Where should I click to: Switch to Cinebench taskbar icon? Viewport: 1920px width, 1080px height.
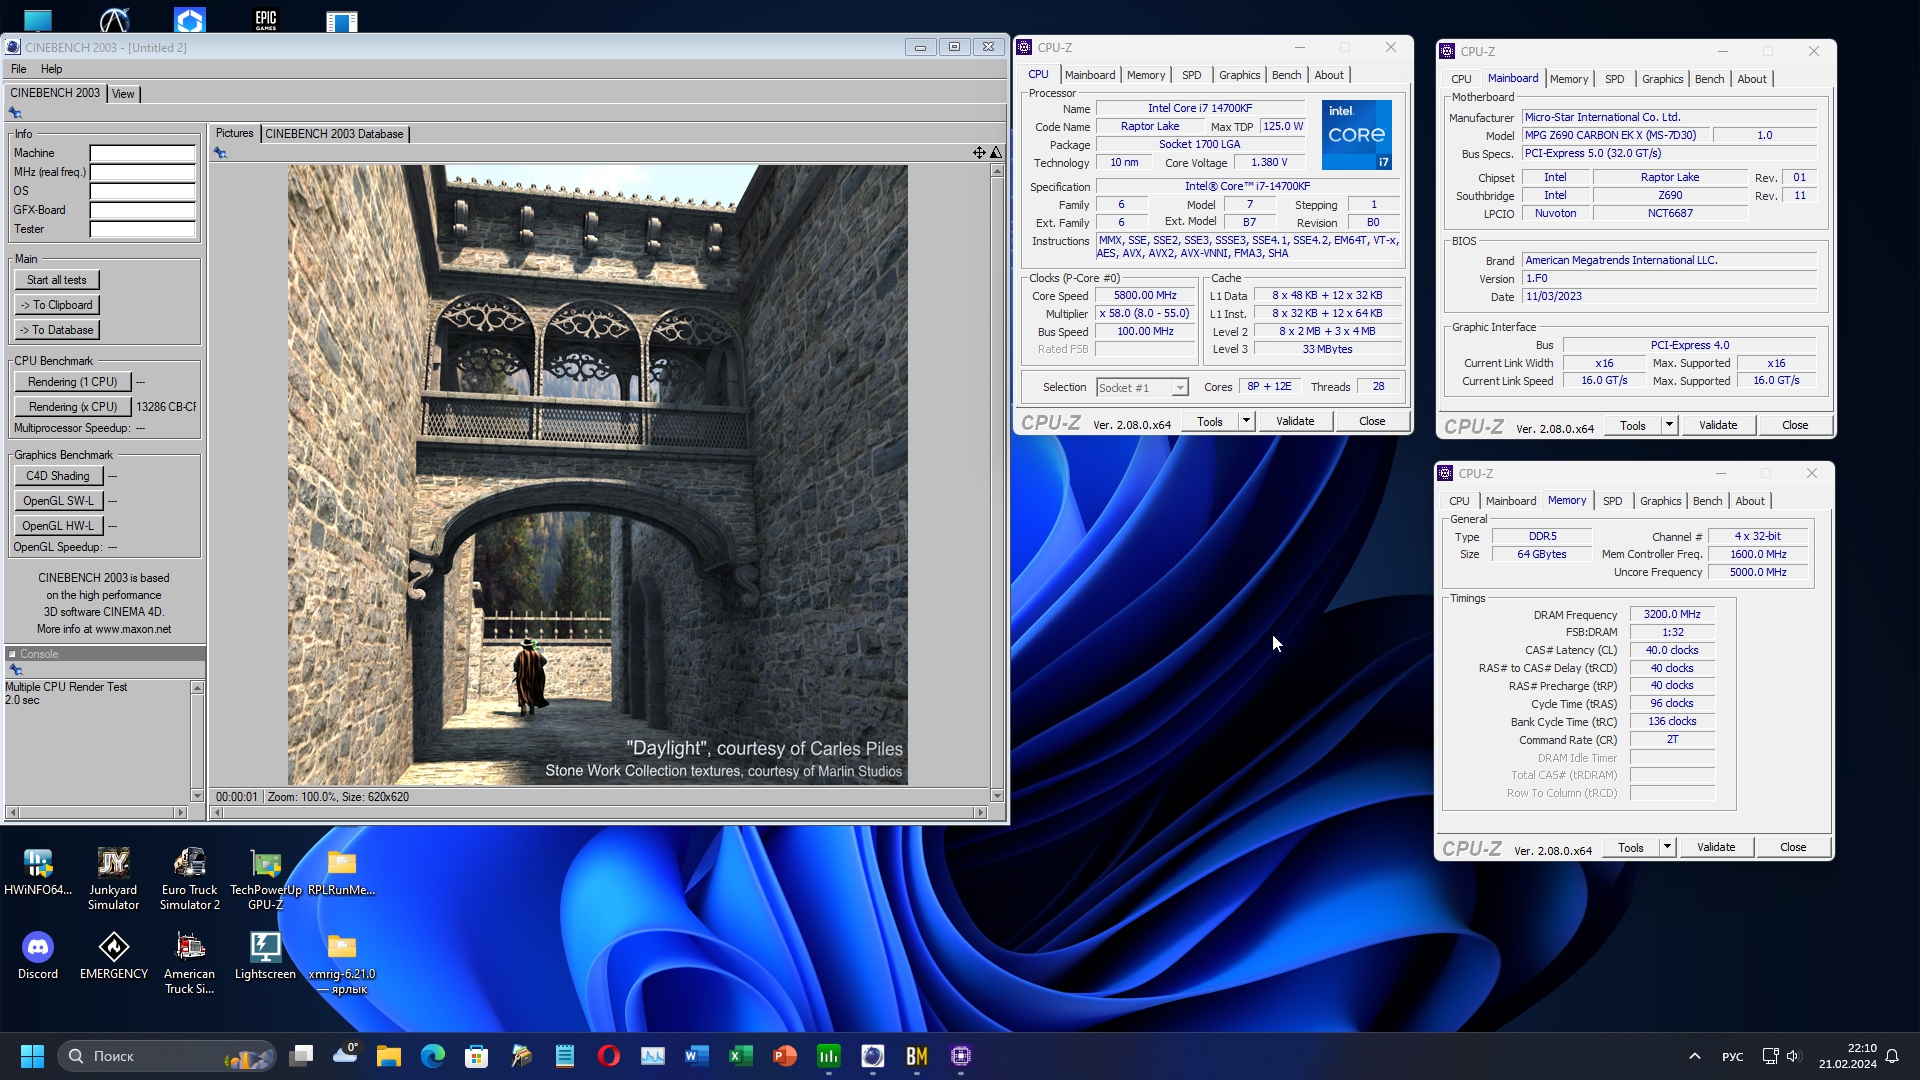tap(873, 1056)
